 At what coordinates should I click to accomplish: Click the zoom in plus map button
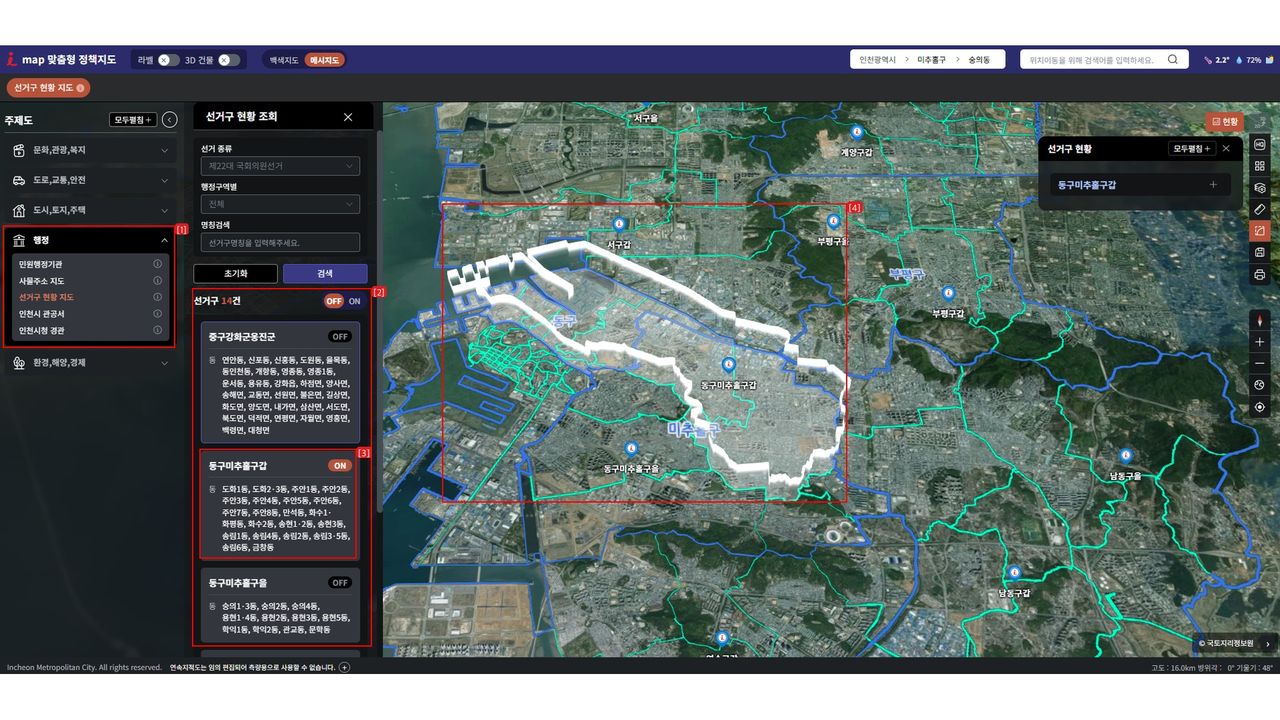click(1259, 342)
